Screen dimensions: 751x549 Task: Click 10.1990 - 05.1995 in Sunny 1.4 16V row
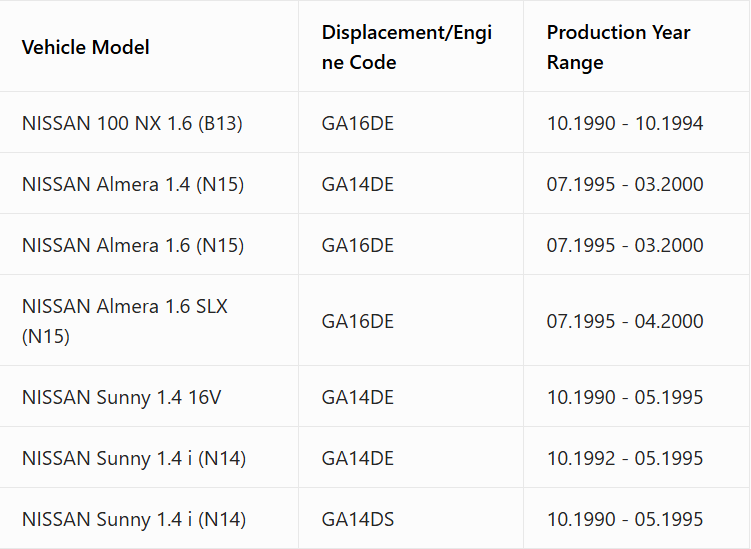click(625, 397)
